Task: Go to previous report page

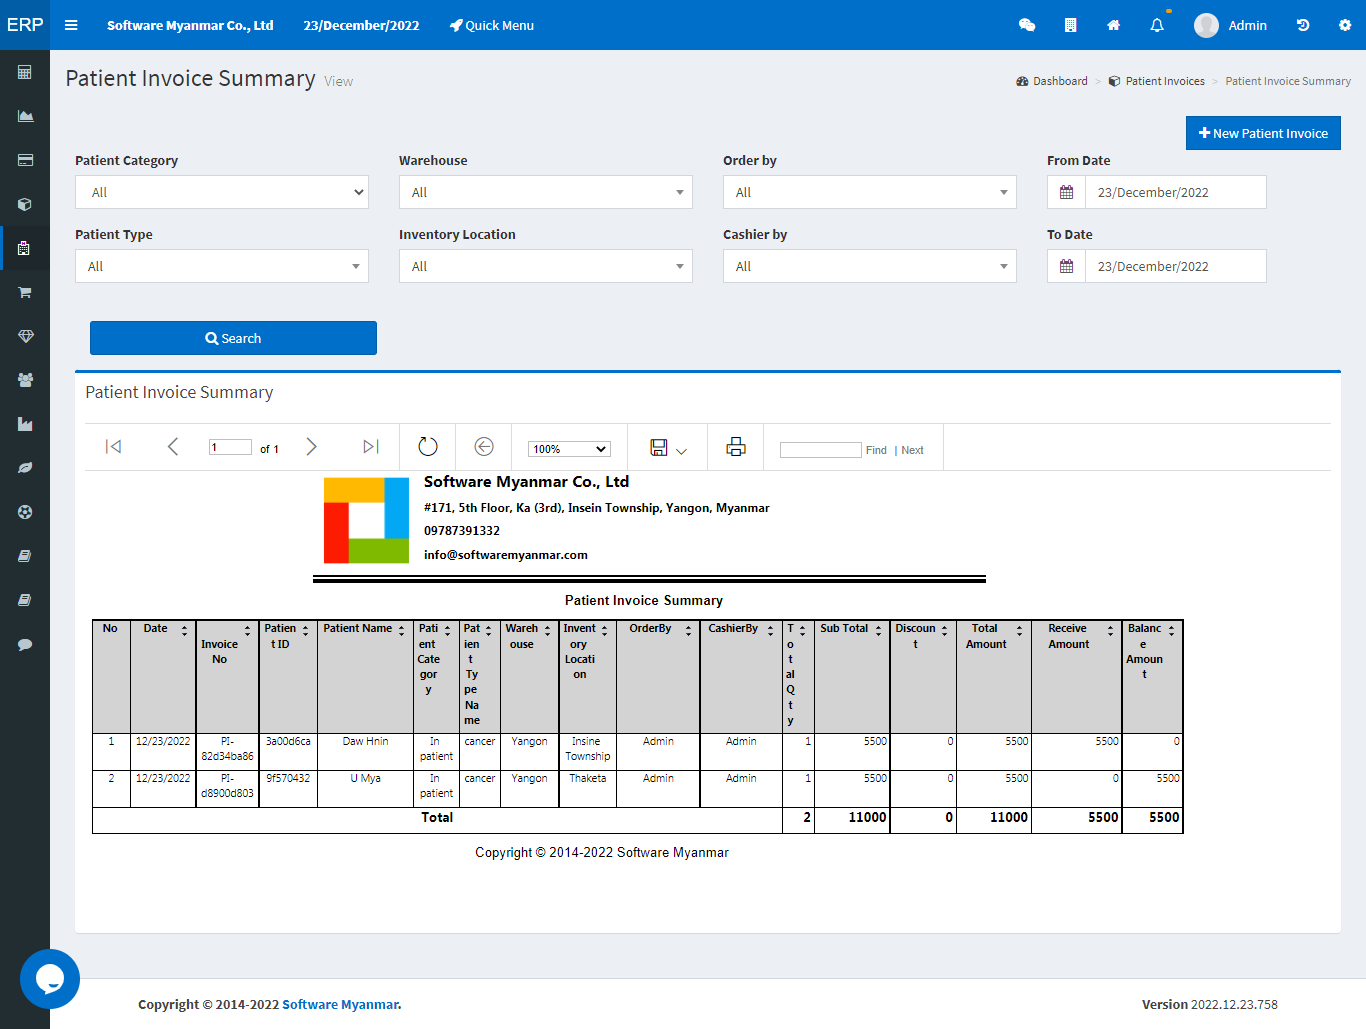Action: click(x=173, y=447)
